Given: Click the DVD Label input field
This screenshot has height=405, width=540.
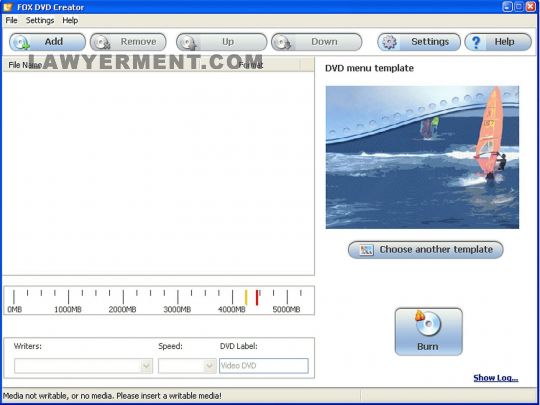Looking at the screenshot, I should (264, 366).
